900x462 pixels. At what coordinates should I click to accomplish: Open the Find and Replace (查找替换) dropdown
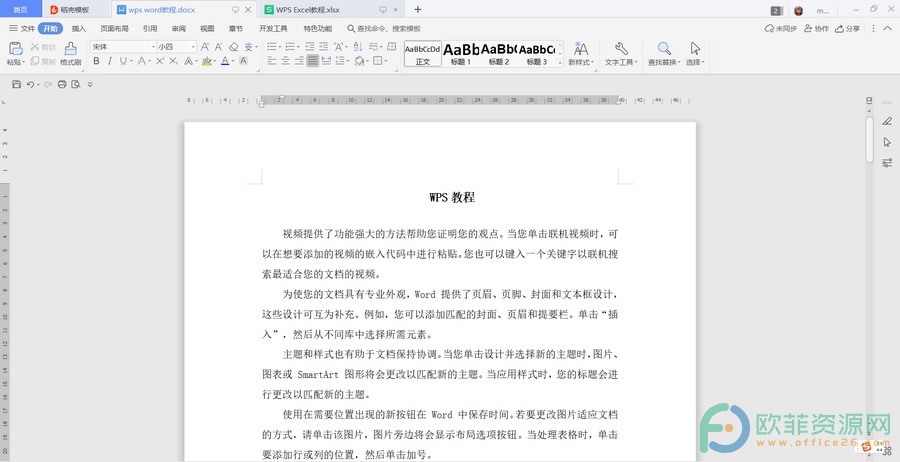(664, 62)
